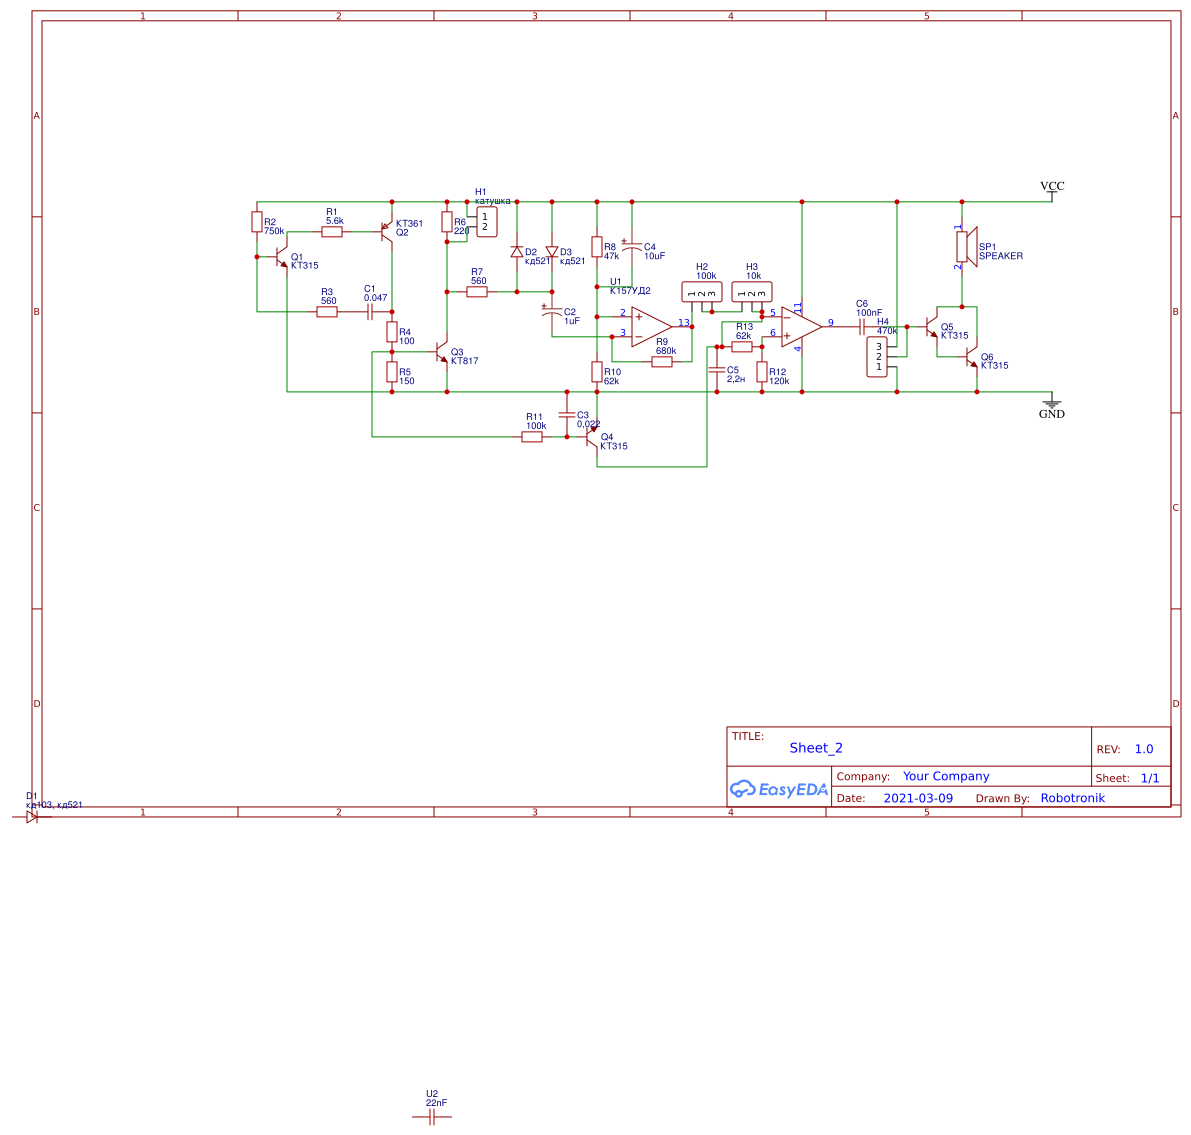Select potentiometer H2 100k symbol
This screenshot has height=1135, width=1191.
tap(702, 290)
